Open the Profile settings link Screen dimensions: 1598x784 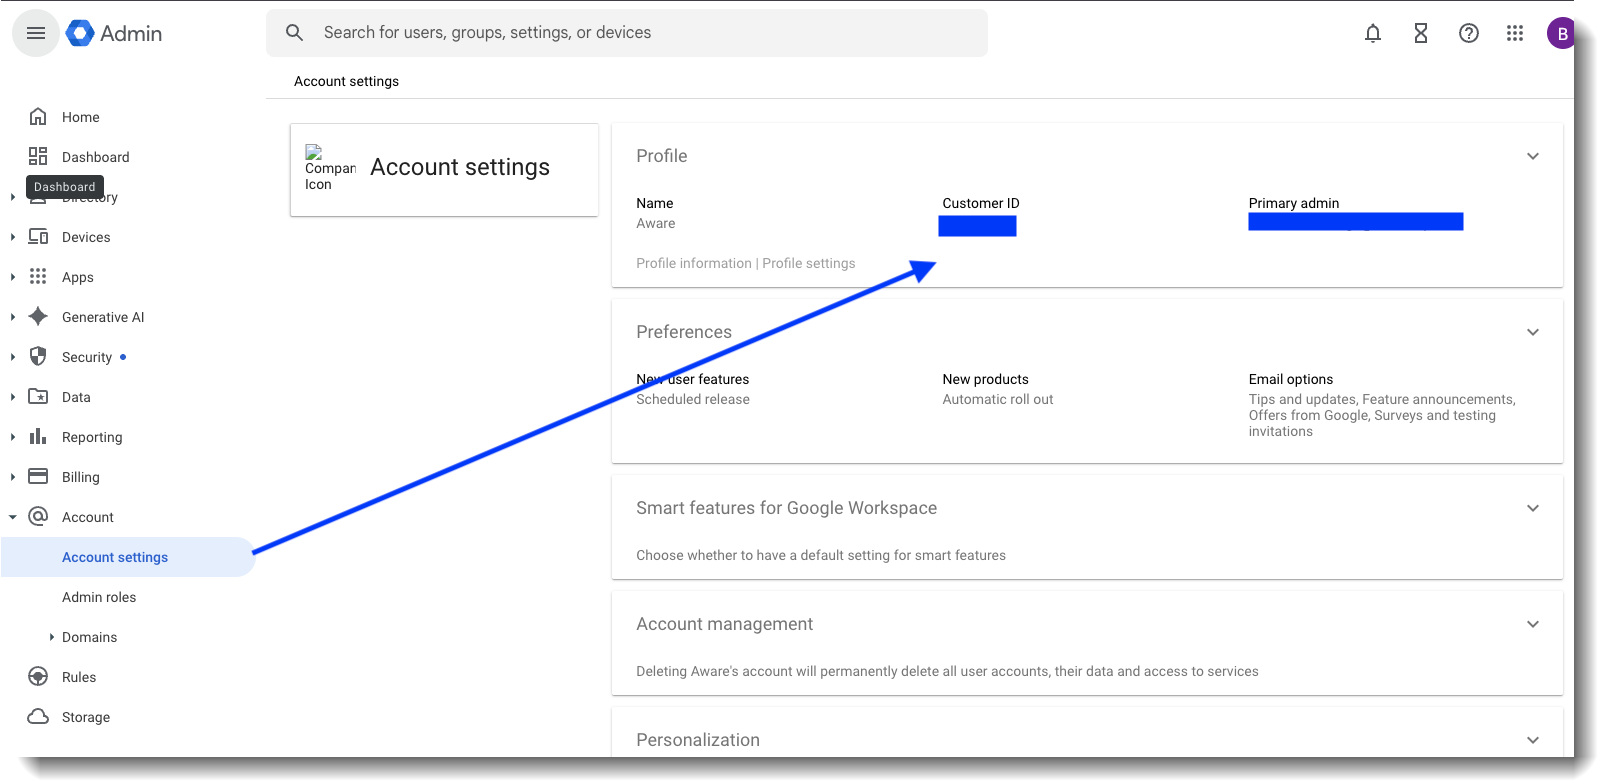808,263
